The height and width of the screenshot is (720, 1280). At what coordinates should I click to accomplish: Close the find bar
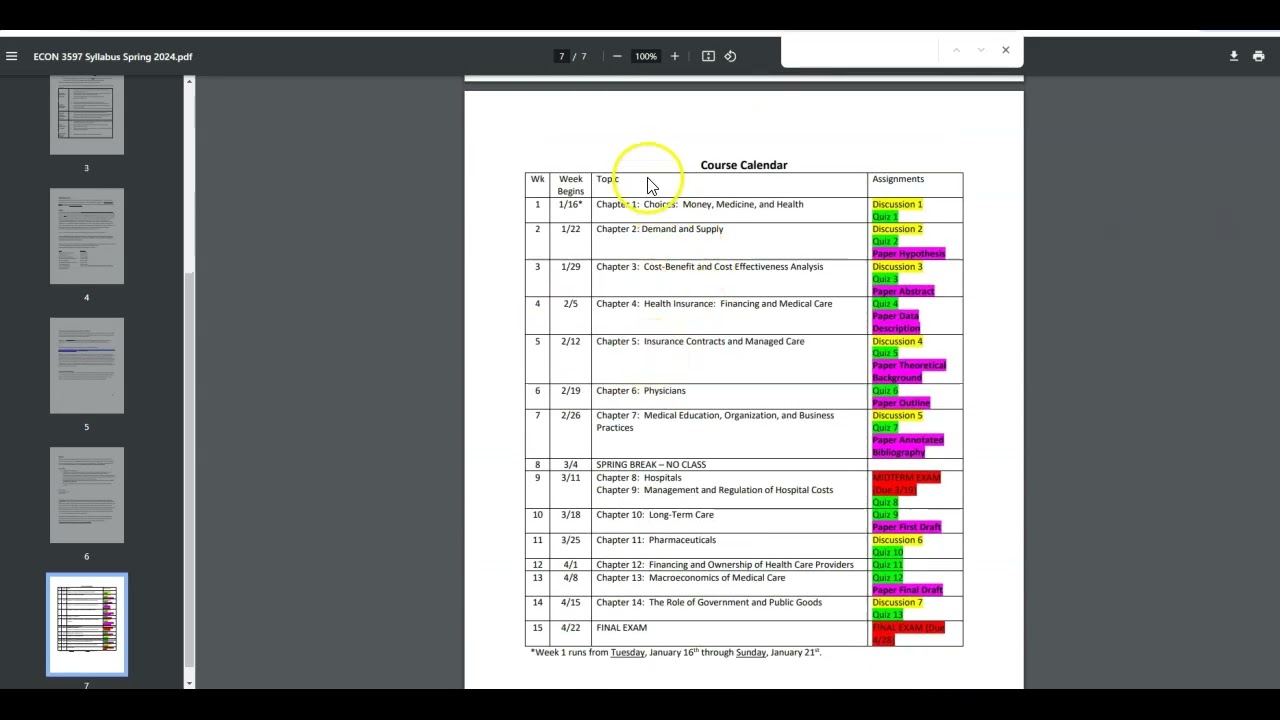click(x=1006, y=50)
